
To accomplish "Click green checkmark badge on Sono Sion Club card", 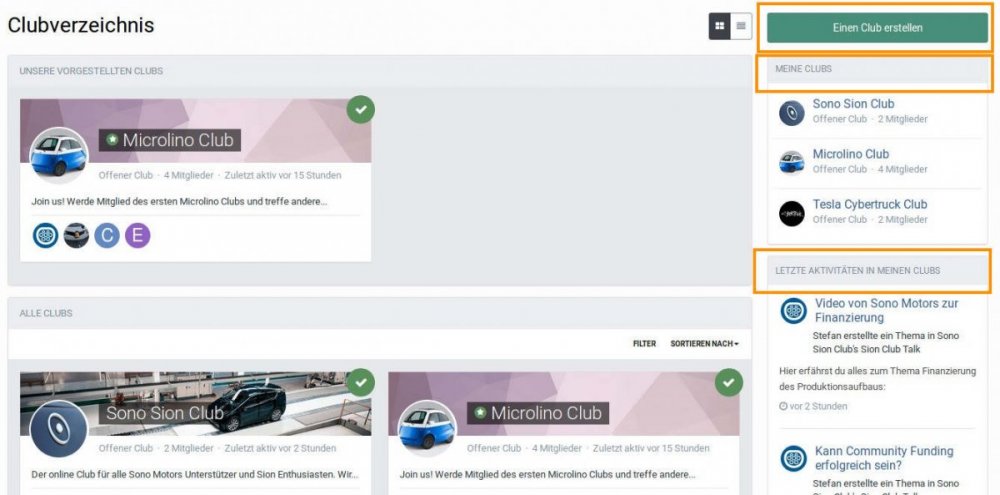I will [x=361, y=382].
